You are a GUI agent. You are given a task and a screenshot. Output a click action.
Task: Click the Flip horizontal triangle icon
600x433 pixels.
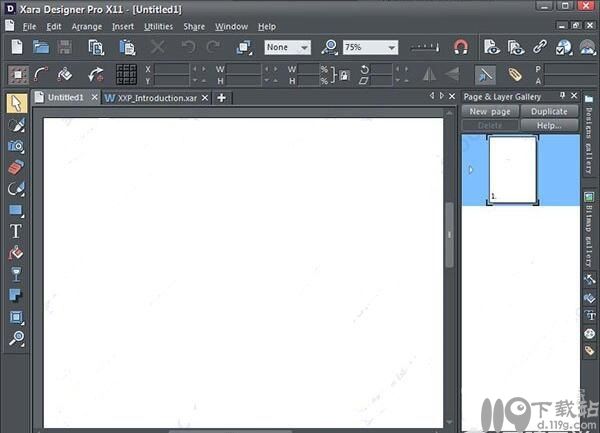click(429, 74)
